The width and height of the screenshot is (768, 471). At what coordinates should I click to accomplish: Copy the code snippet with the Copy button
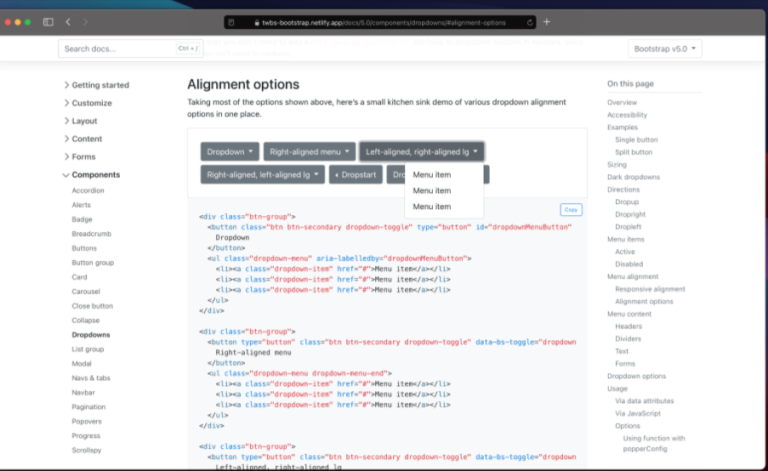click(571, 210)
